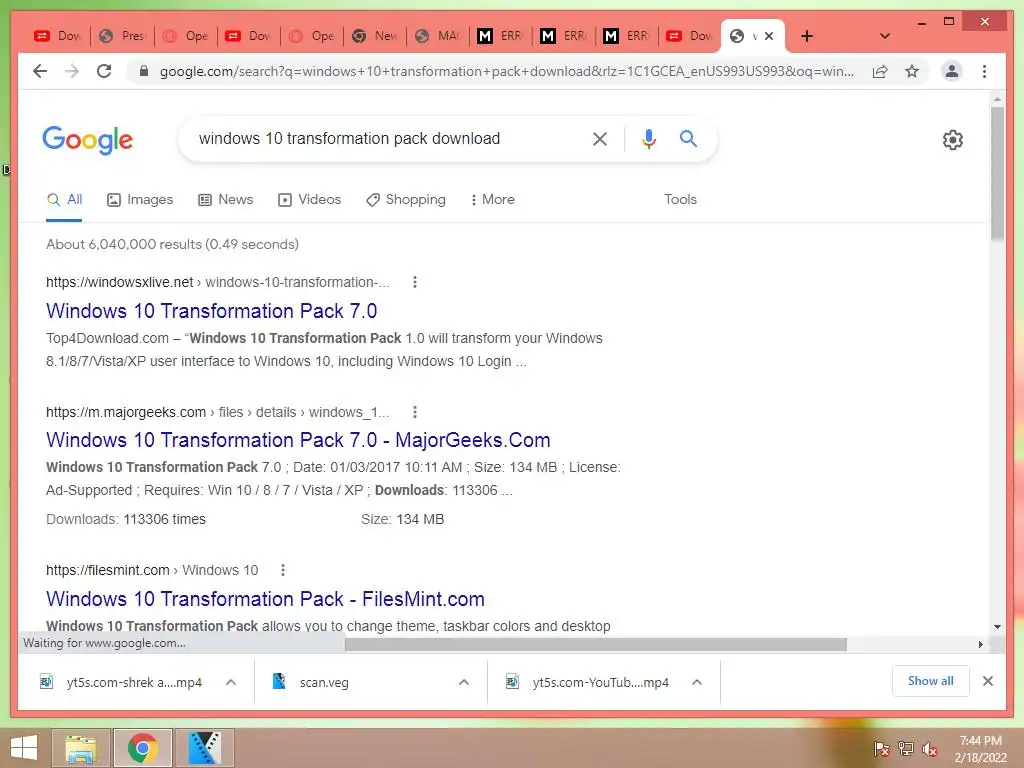Screen dimensions: 1024x768
Task: Open options for the windowsxlive.net result
Action: pos(415,282)
